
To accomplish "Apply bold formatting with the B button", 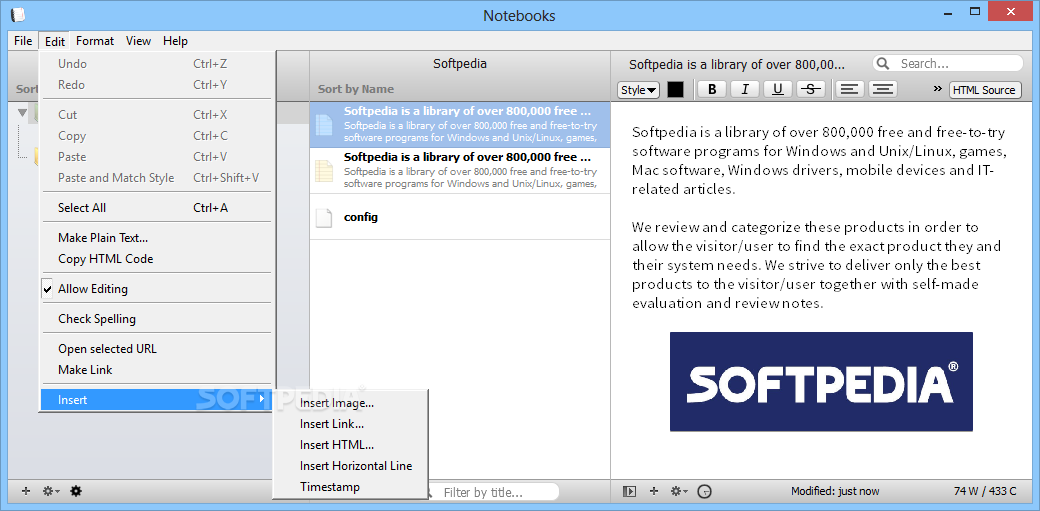I will pyautogui.click(x=712, y=90).
